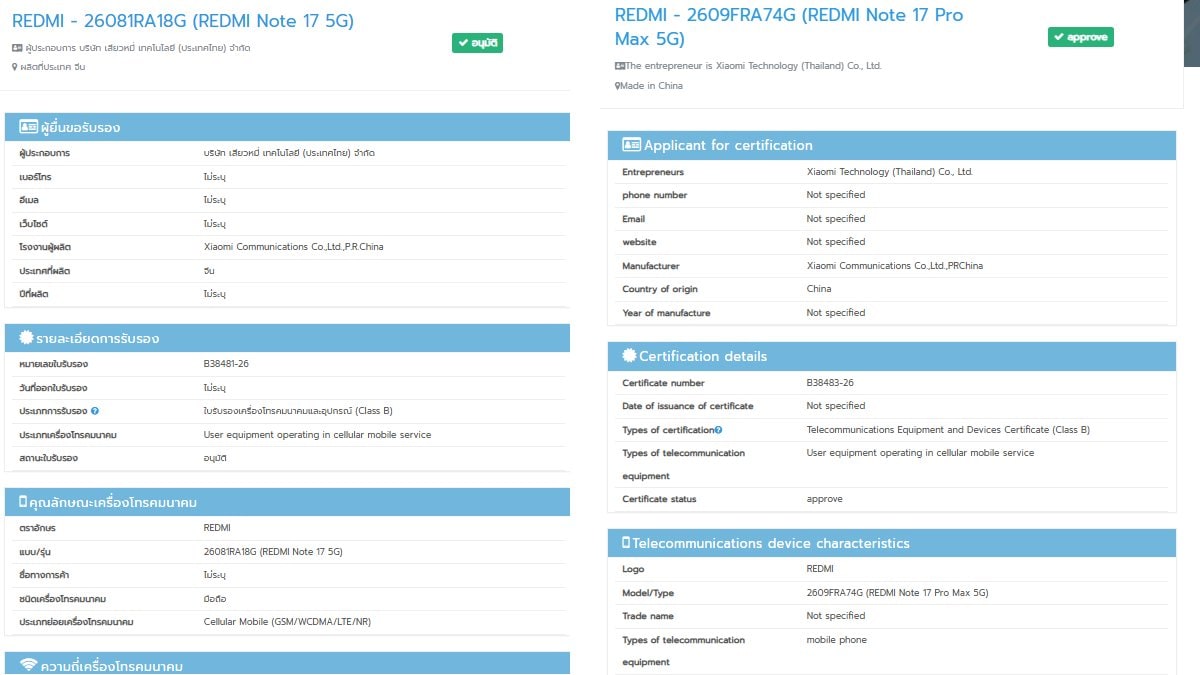The height and width of the screenshot is (675, 1200).
Task: Open the REDMI - 26081RA18G (REDMI Note 17 5G) title
Action: 183,21
